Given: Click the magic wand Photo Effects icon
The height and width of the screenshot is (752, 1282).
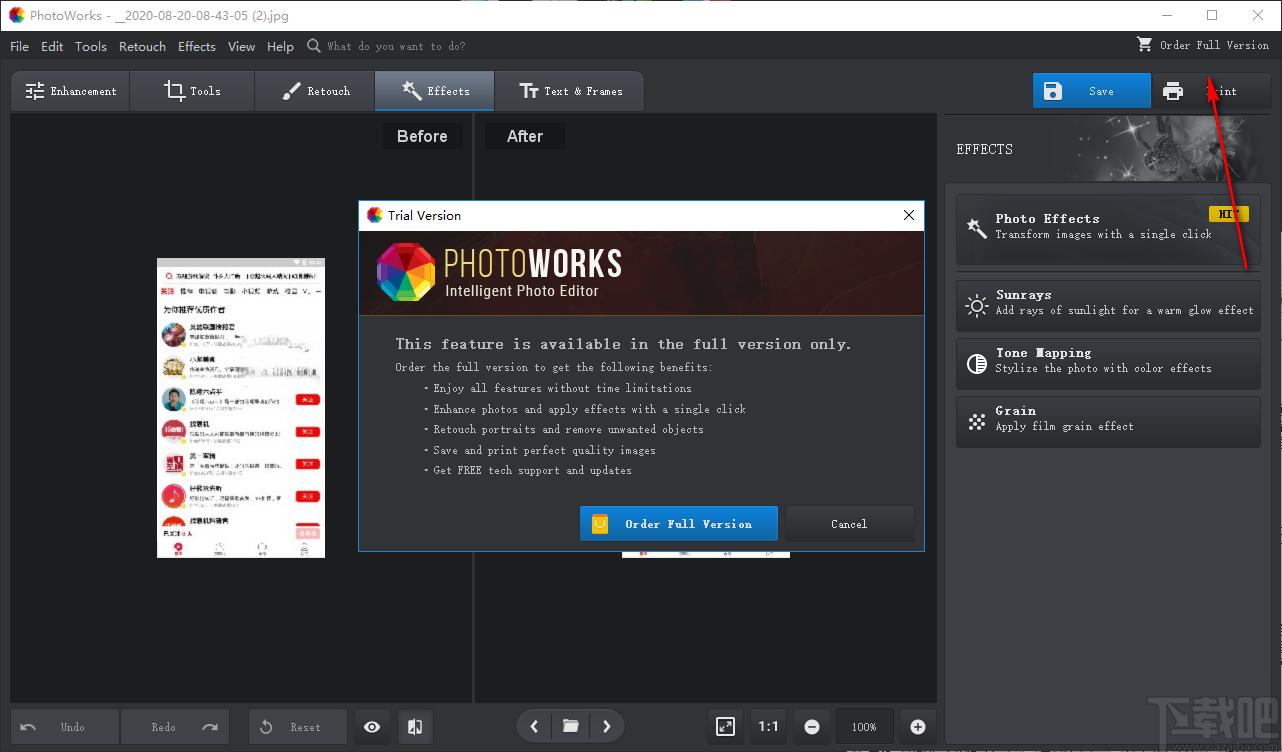Looking at the screenshot, I should point(976,229).
